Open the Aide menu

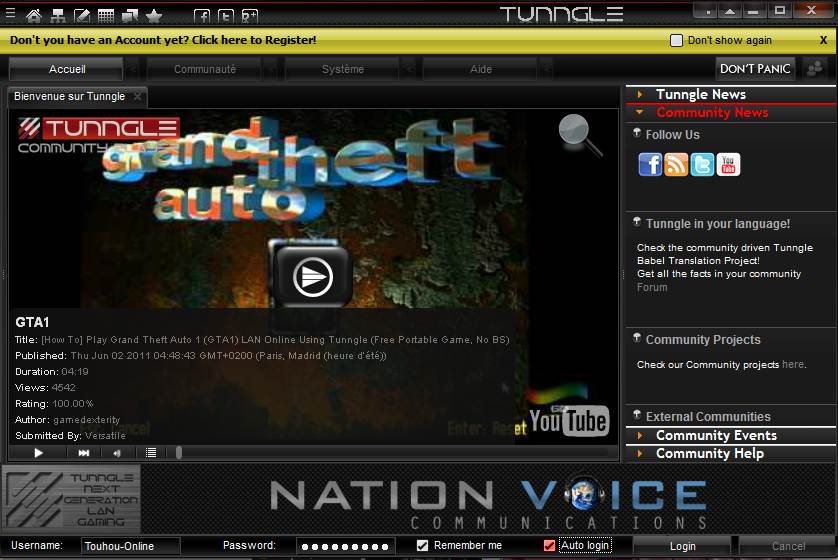click(480, 69)
